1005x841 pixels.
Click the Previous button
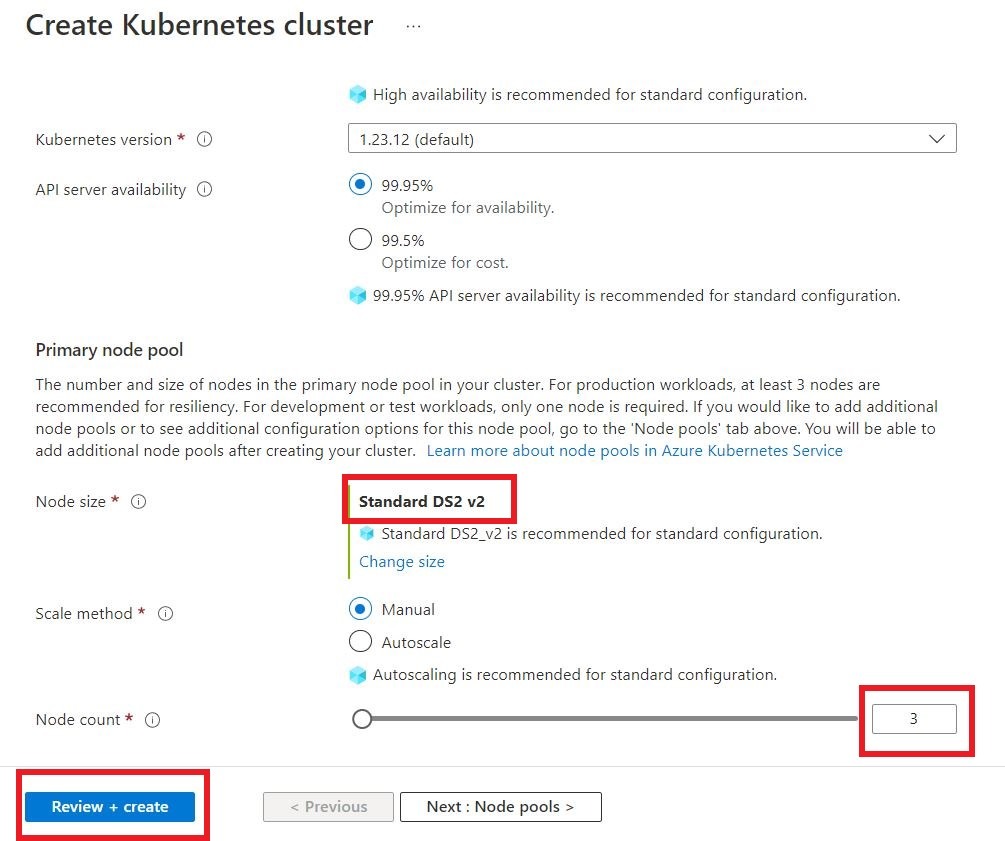coord(328,806)
